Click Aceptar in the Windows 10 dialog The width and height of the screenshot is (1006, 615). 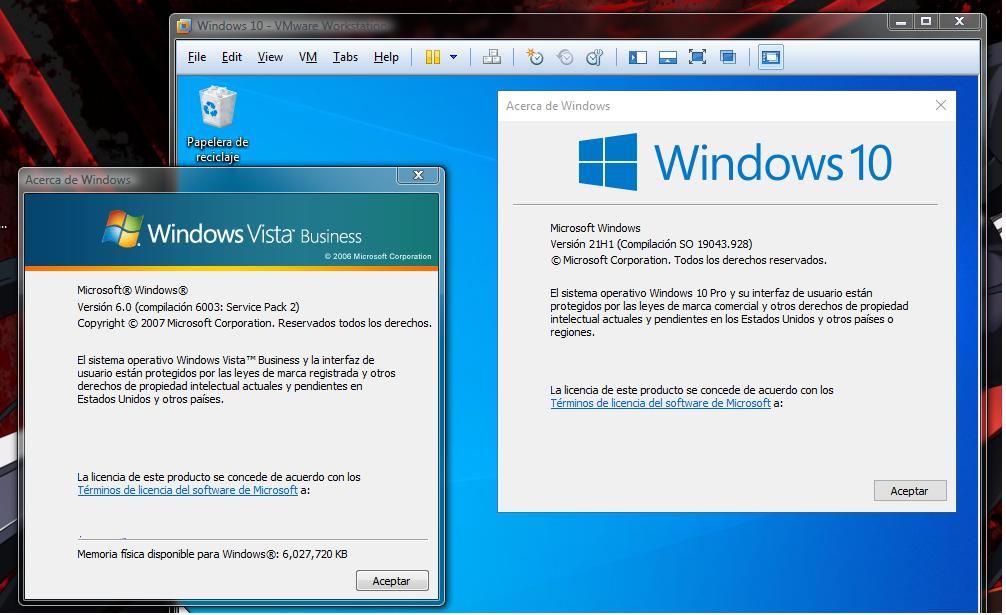[910, 491]
